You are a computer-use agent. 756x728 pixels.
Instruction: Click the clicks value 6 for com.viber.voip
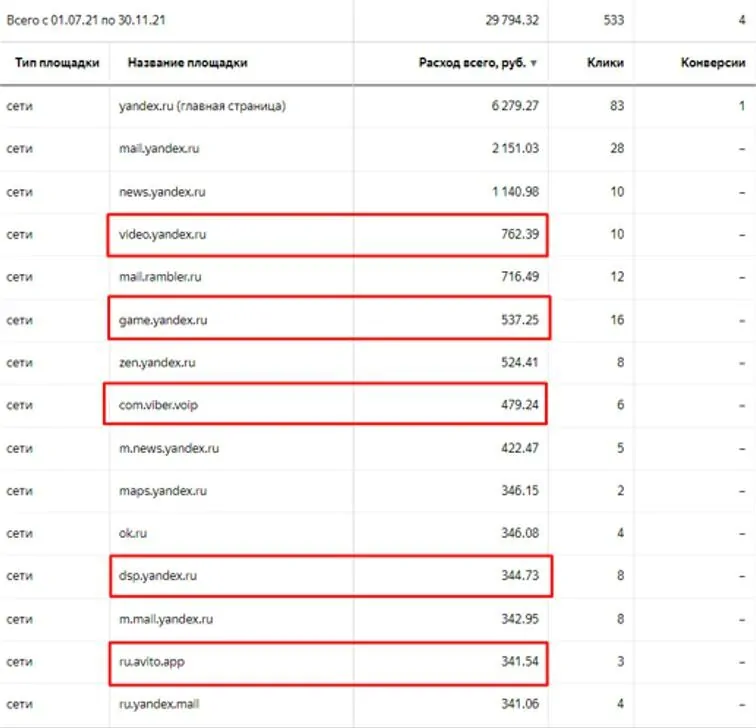click(x=621, y=405)
